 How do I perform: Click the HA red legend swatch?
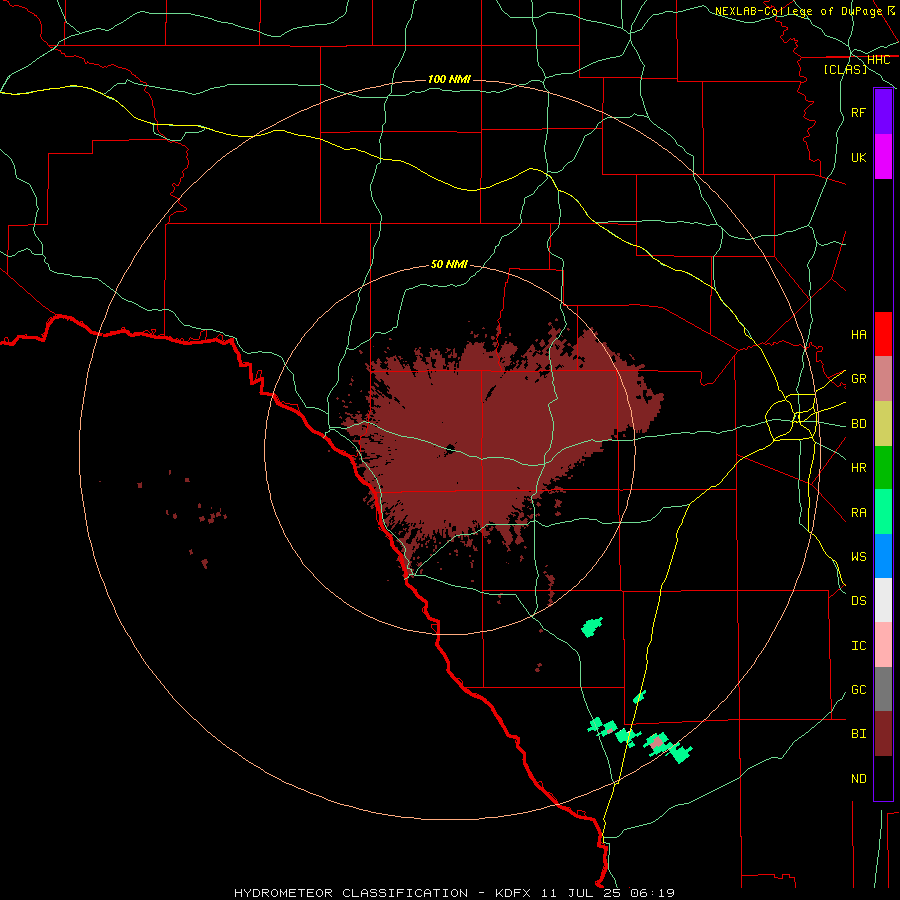(883, 334)
